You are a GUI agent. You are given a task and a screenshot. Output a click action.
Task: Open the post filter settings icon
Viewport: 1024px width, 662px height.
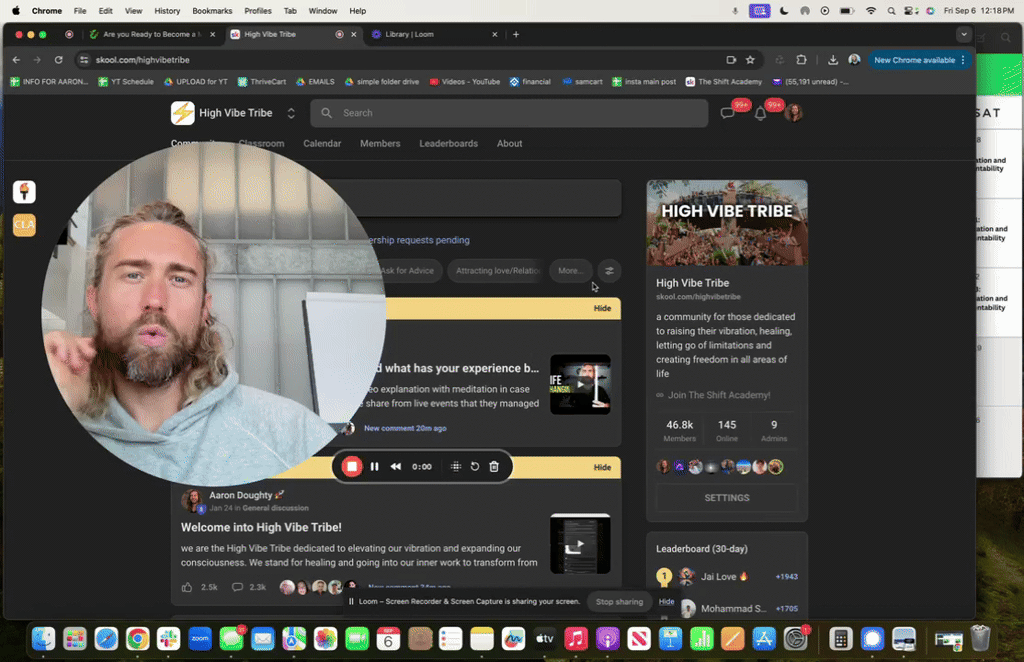pyautogui.click(x=609, y=271)
